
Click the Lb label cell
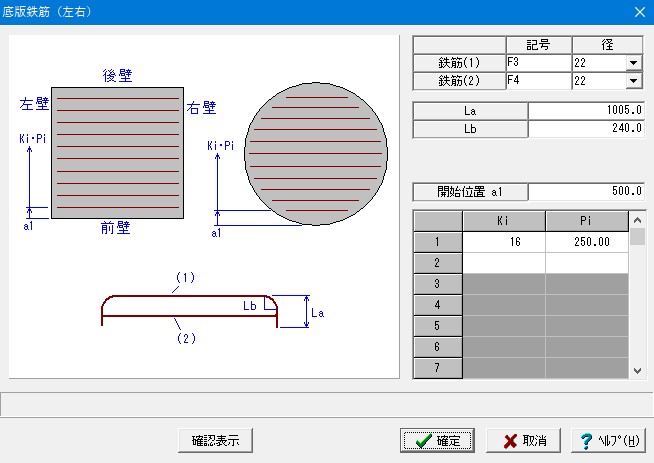coord(470,129)
